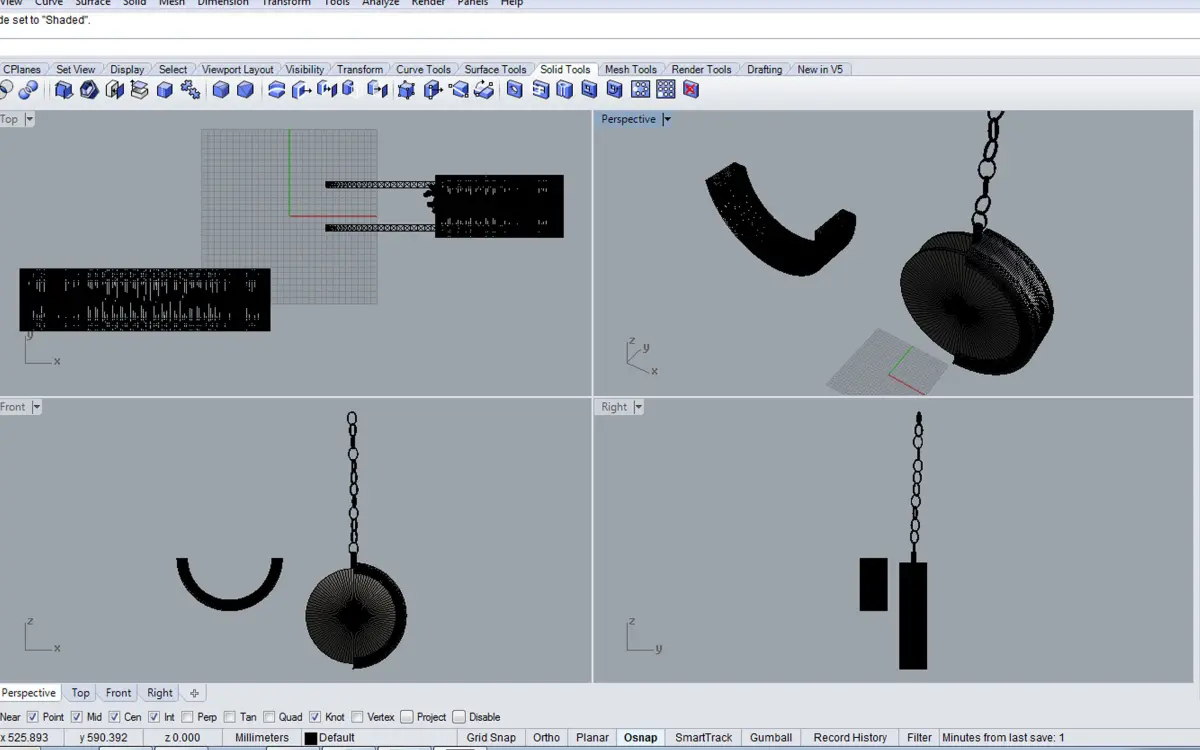The width and height of the screenshot is (1200, 750).
Task: Select the Move hole icon
Action: [589, 90]
